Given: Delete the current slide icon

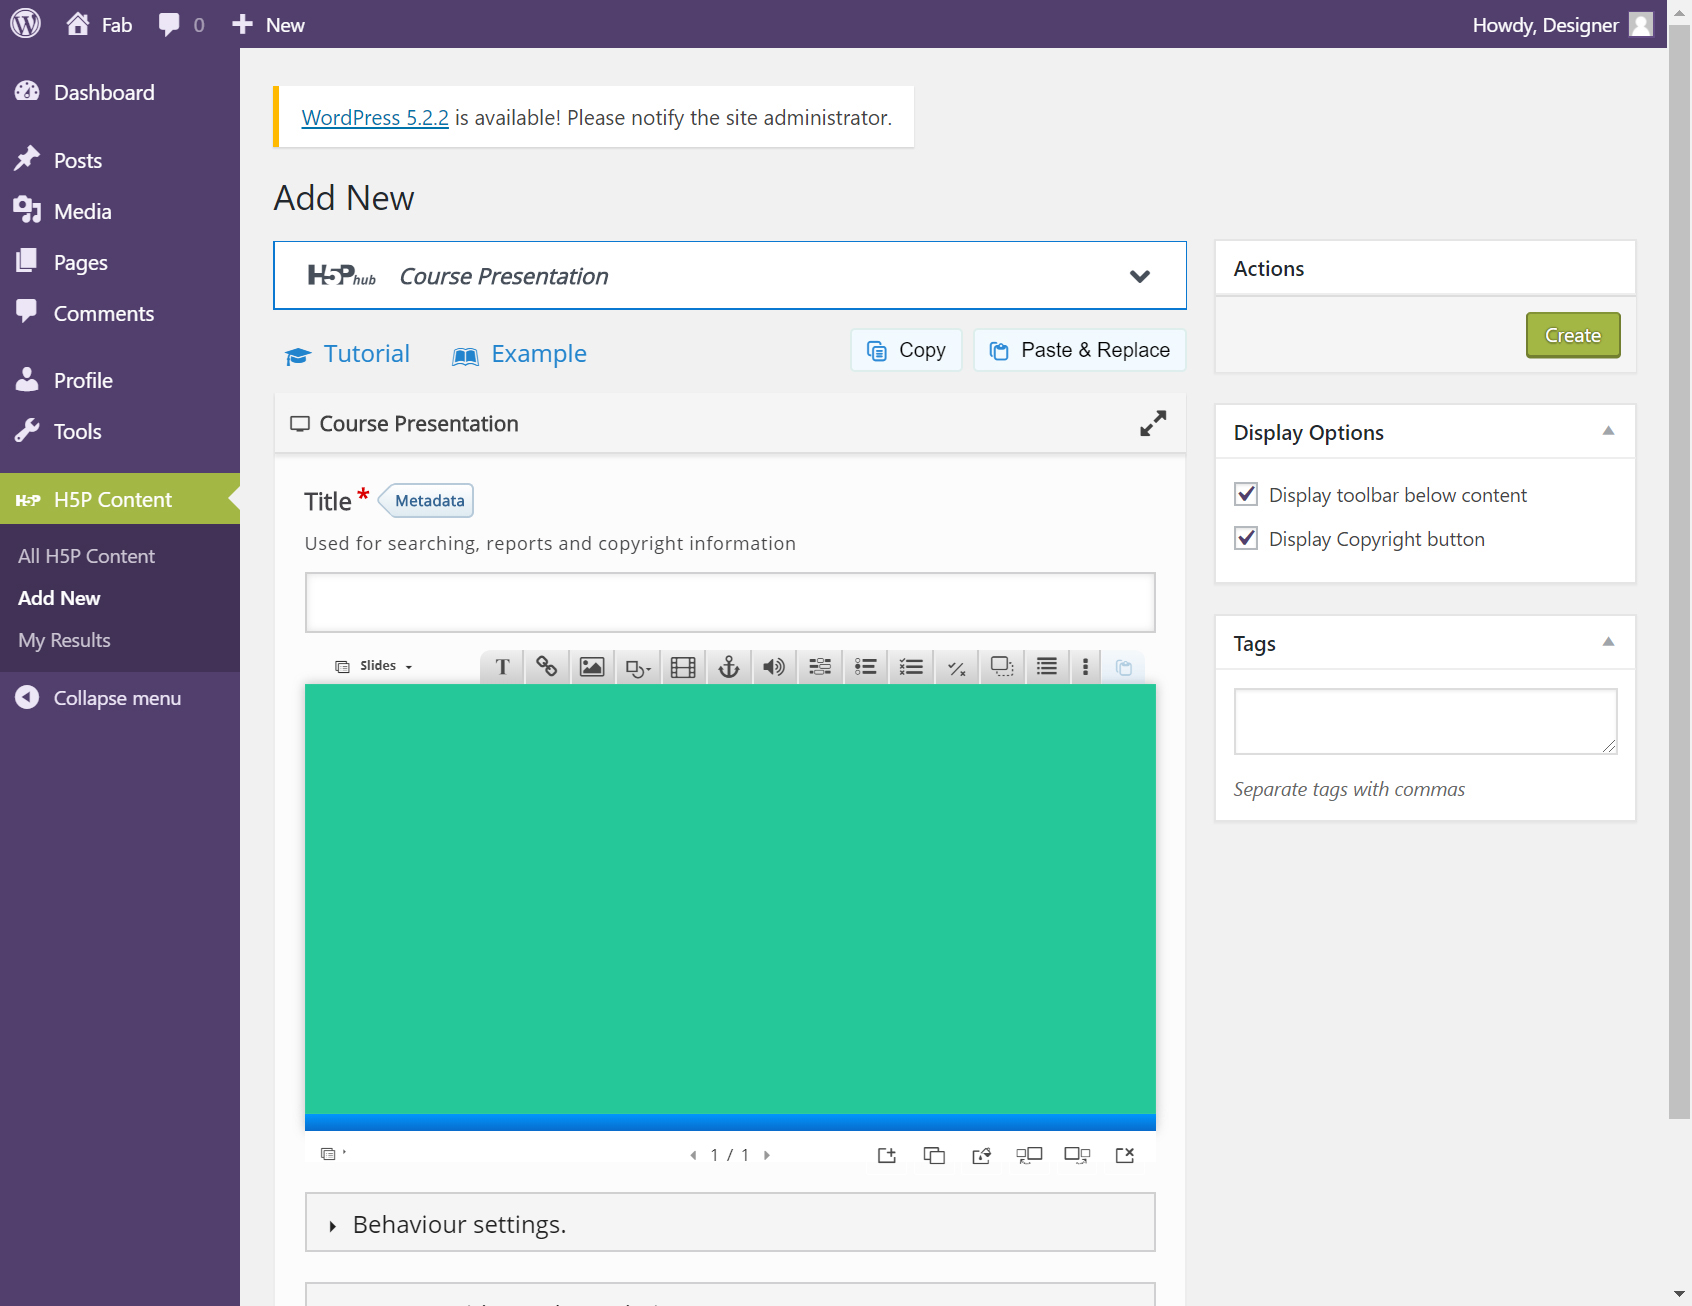Looking at the screenshot, I should pyautogui.click(x=1124, y=1155).
